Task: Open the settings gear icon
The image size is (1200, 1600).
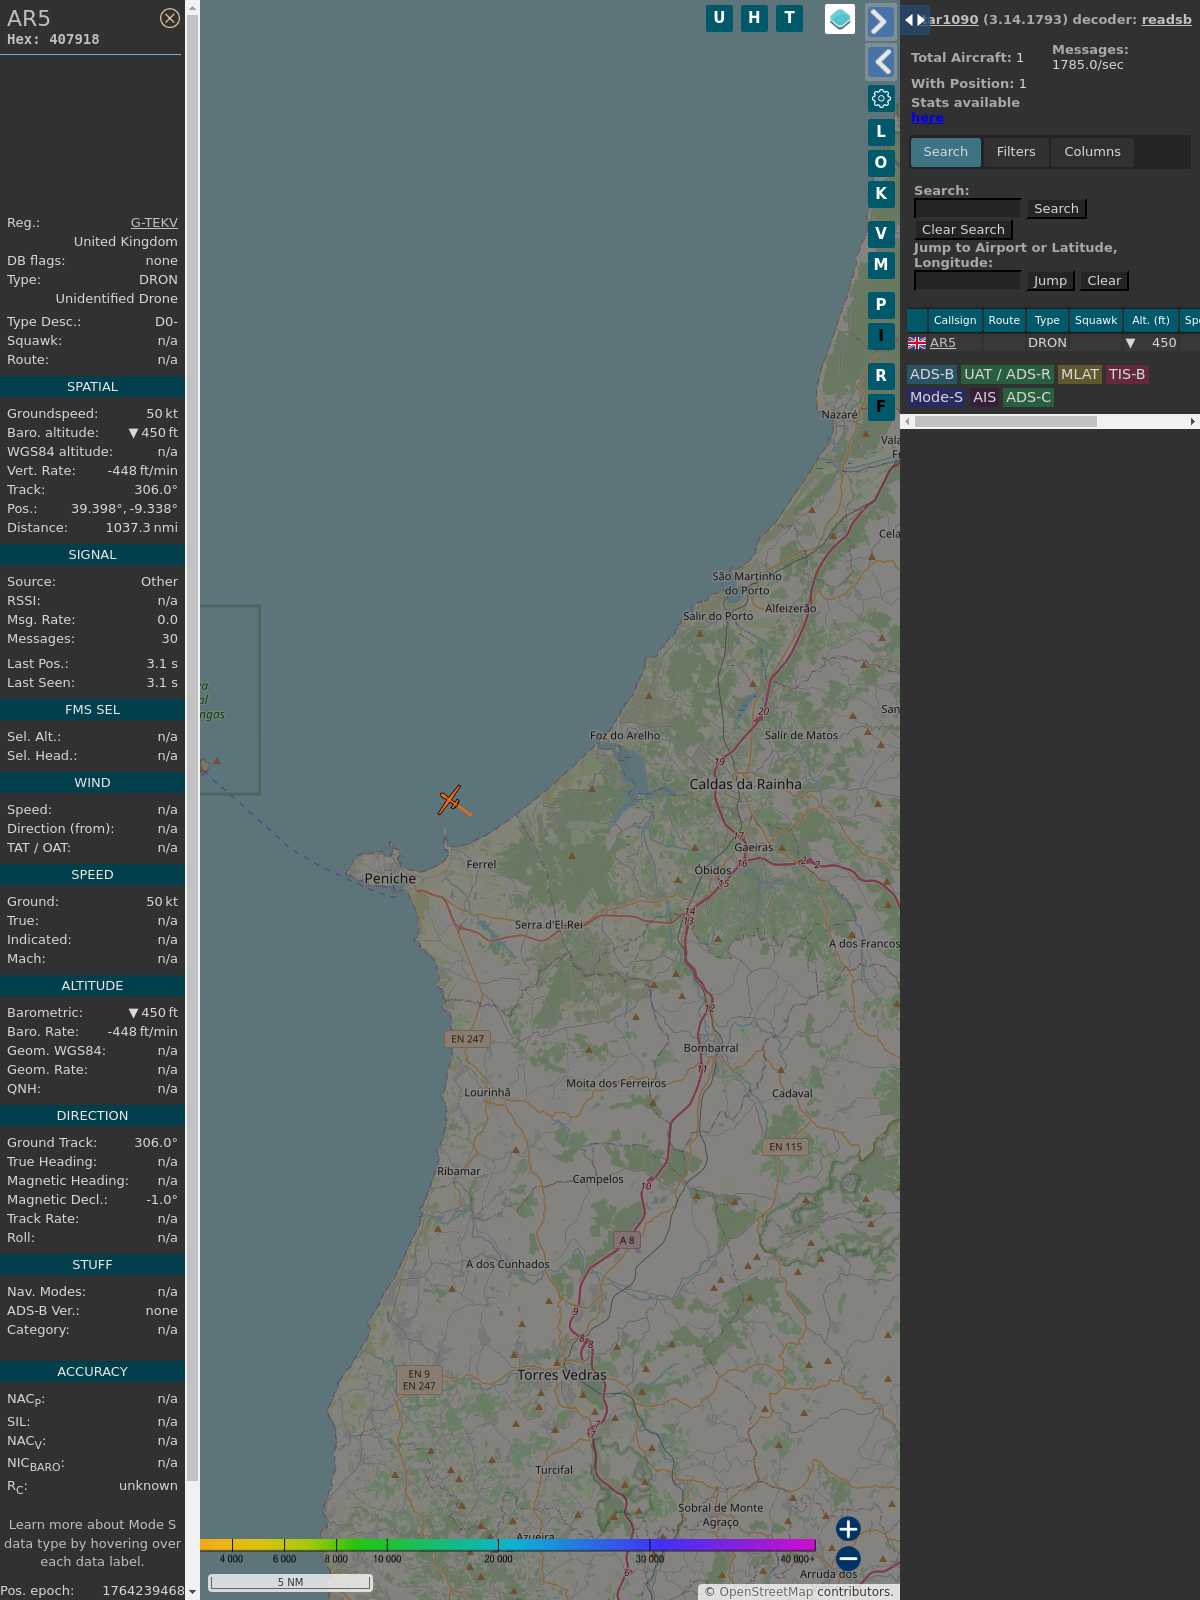Action: point(881,98)
